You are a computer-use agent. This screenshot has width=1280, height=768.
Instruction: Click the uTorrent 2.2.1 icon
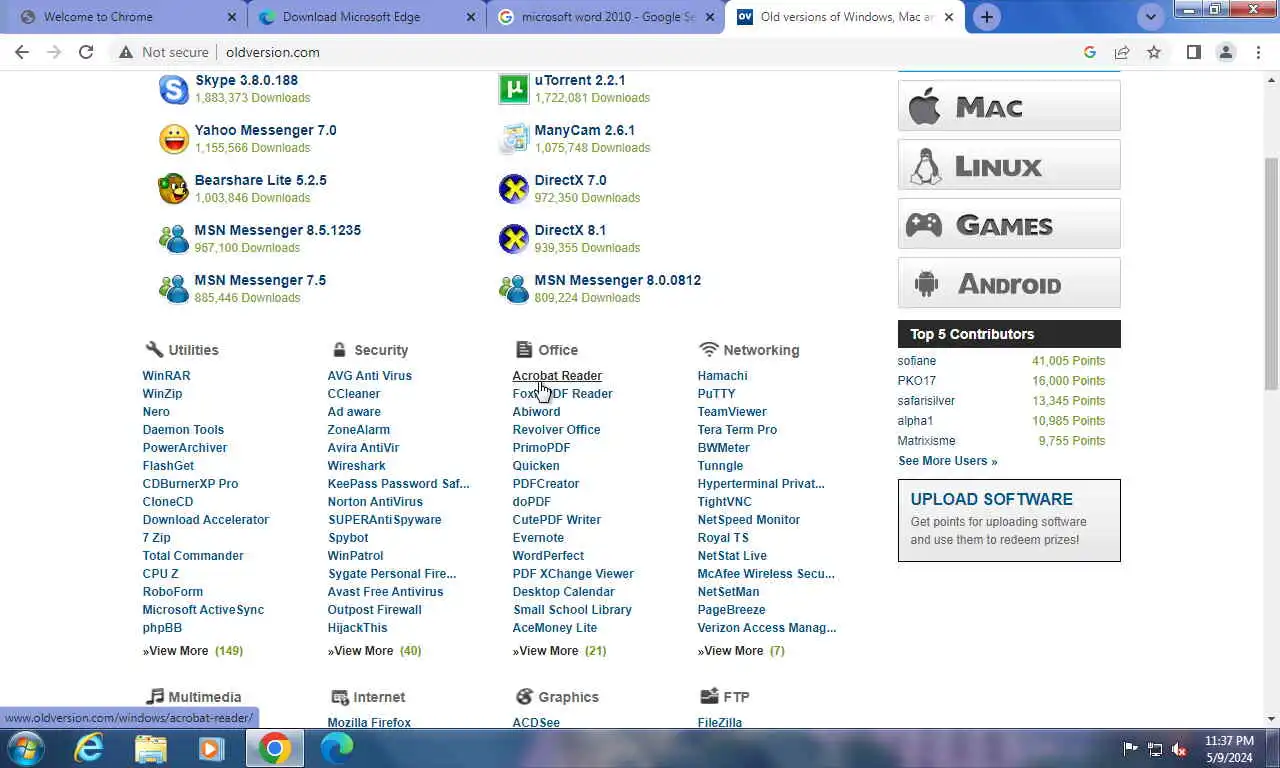pos(513,89)
